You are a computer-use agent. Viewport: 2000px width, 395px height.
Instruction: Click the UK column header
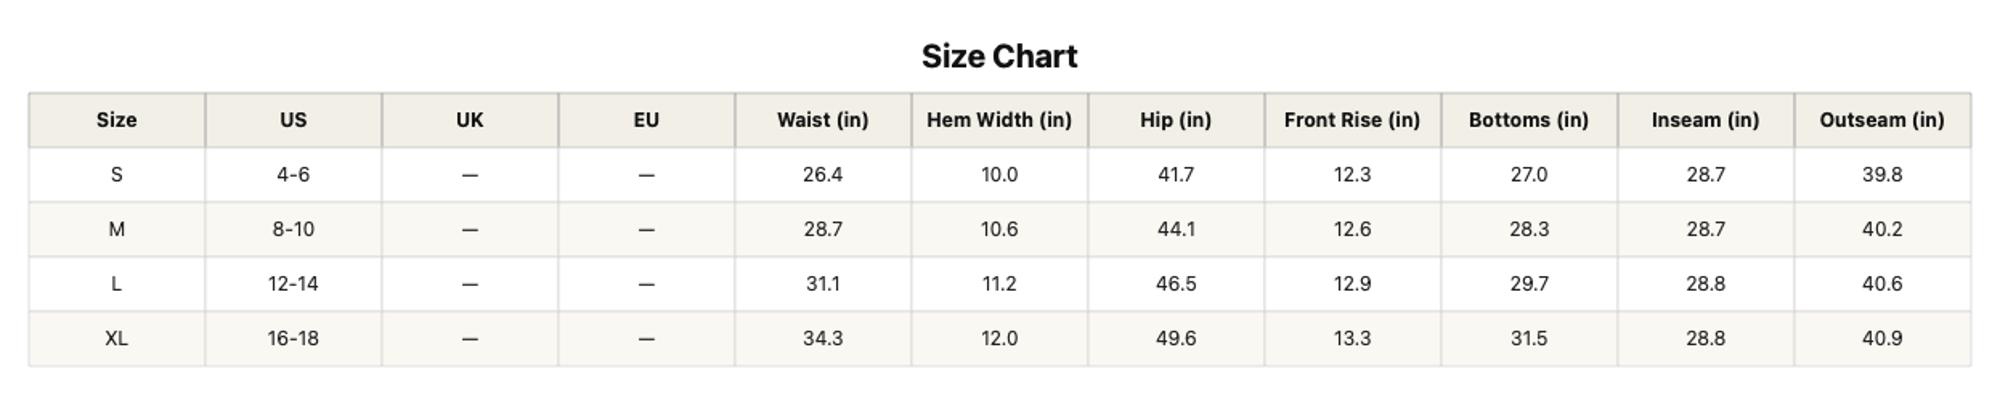tap(470, 120)
